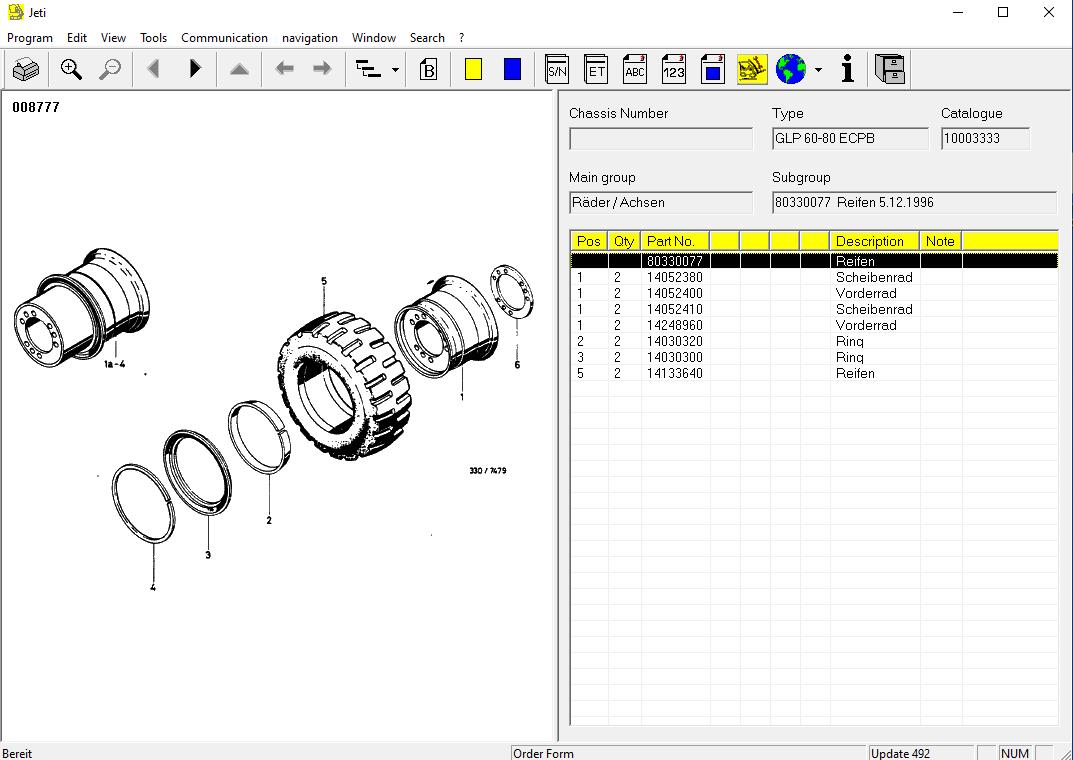Zoom in with the magnifier plus icon
The width and height of the screenshot is (1073, 760).
[71, 69]
